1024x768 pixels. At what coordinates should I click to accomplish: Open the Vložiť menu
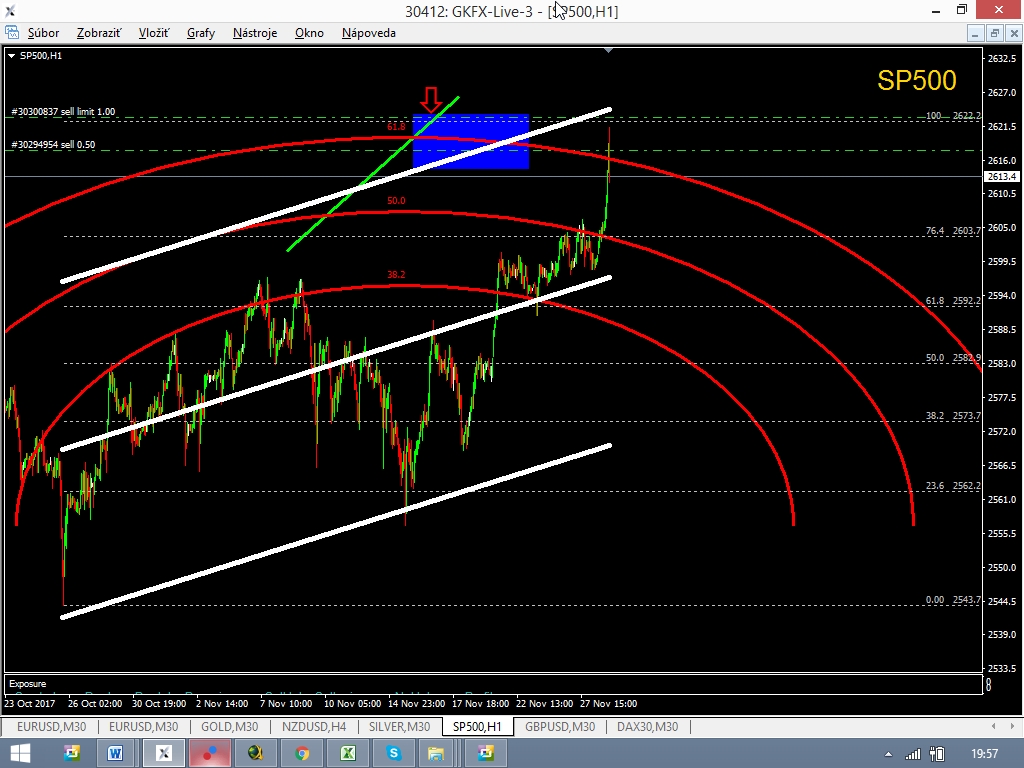click(x=153, y=33)
